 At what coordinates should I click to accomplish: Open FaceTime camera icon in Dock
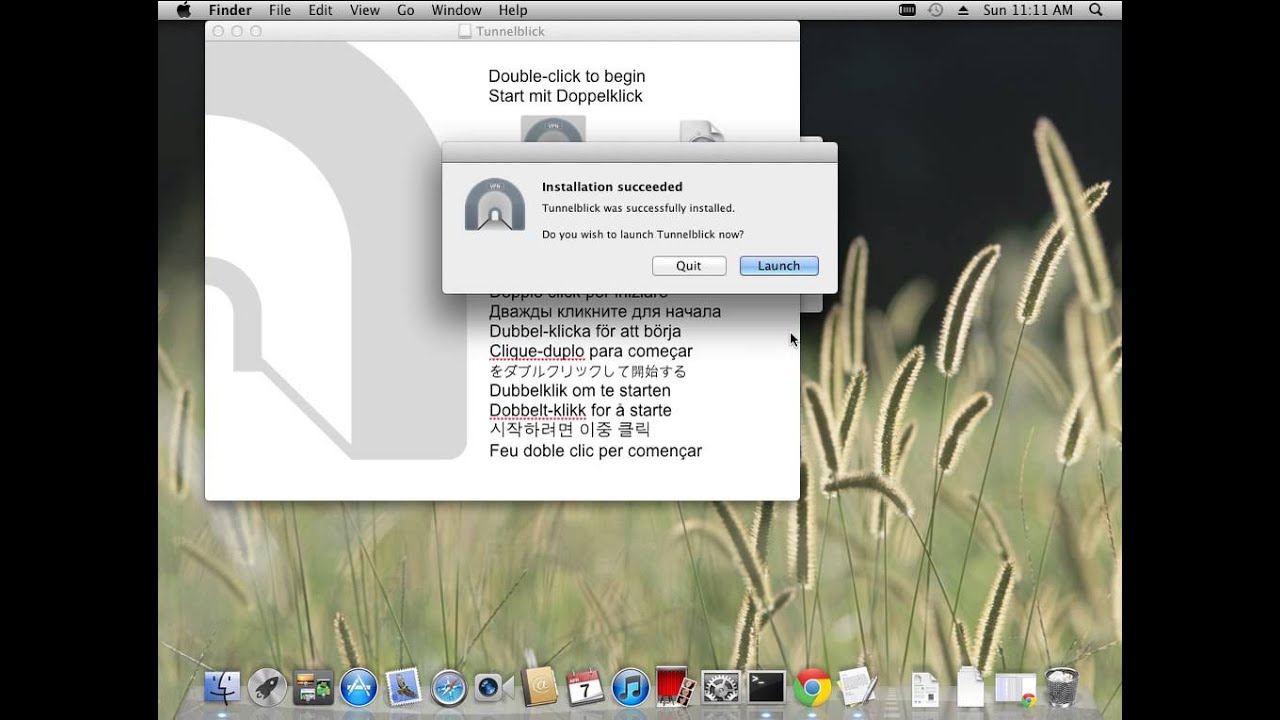(x=494, y=688)
